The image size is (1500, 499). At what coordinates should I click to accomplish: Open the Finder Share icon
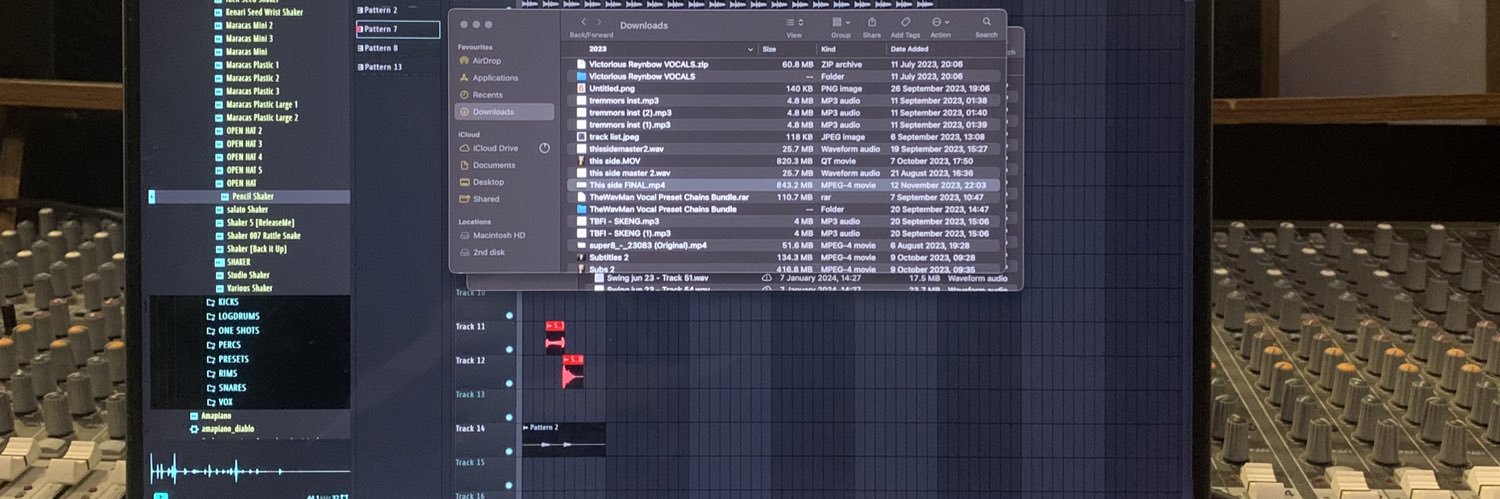(x=872, y=22)
